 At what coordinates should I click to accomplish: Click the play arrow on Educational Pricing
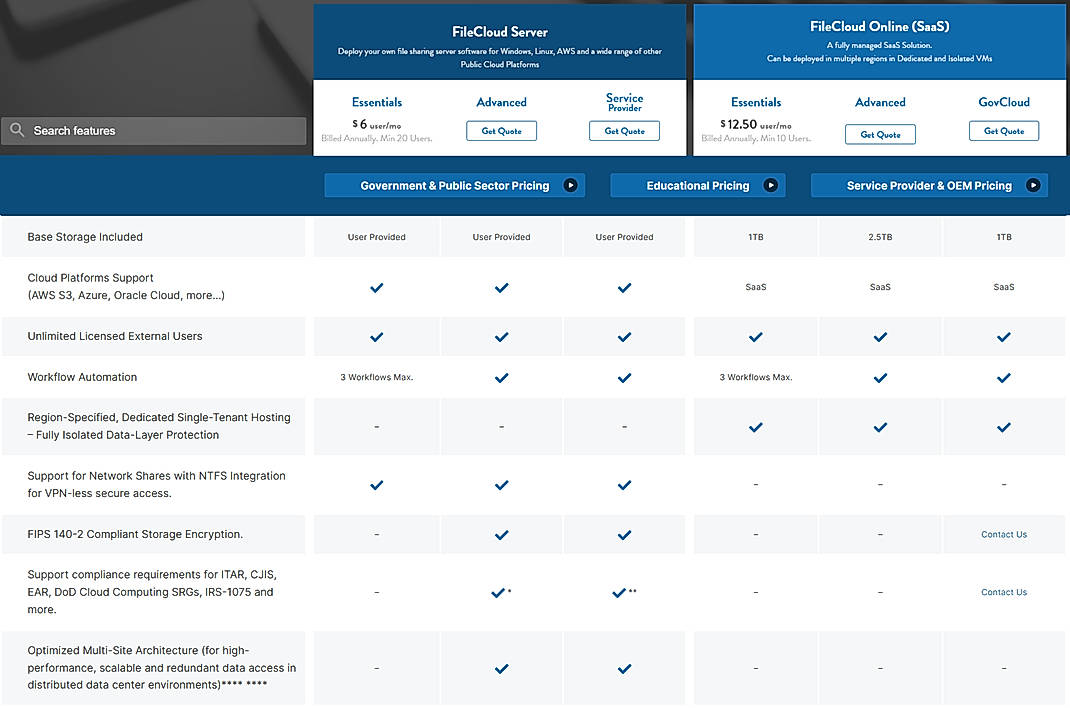tap(770, 185)
